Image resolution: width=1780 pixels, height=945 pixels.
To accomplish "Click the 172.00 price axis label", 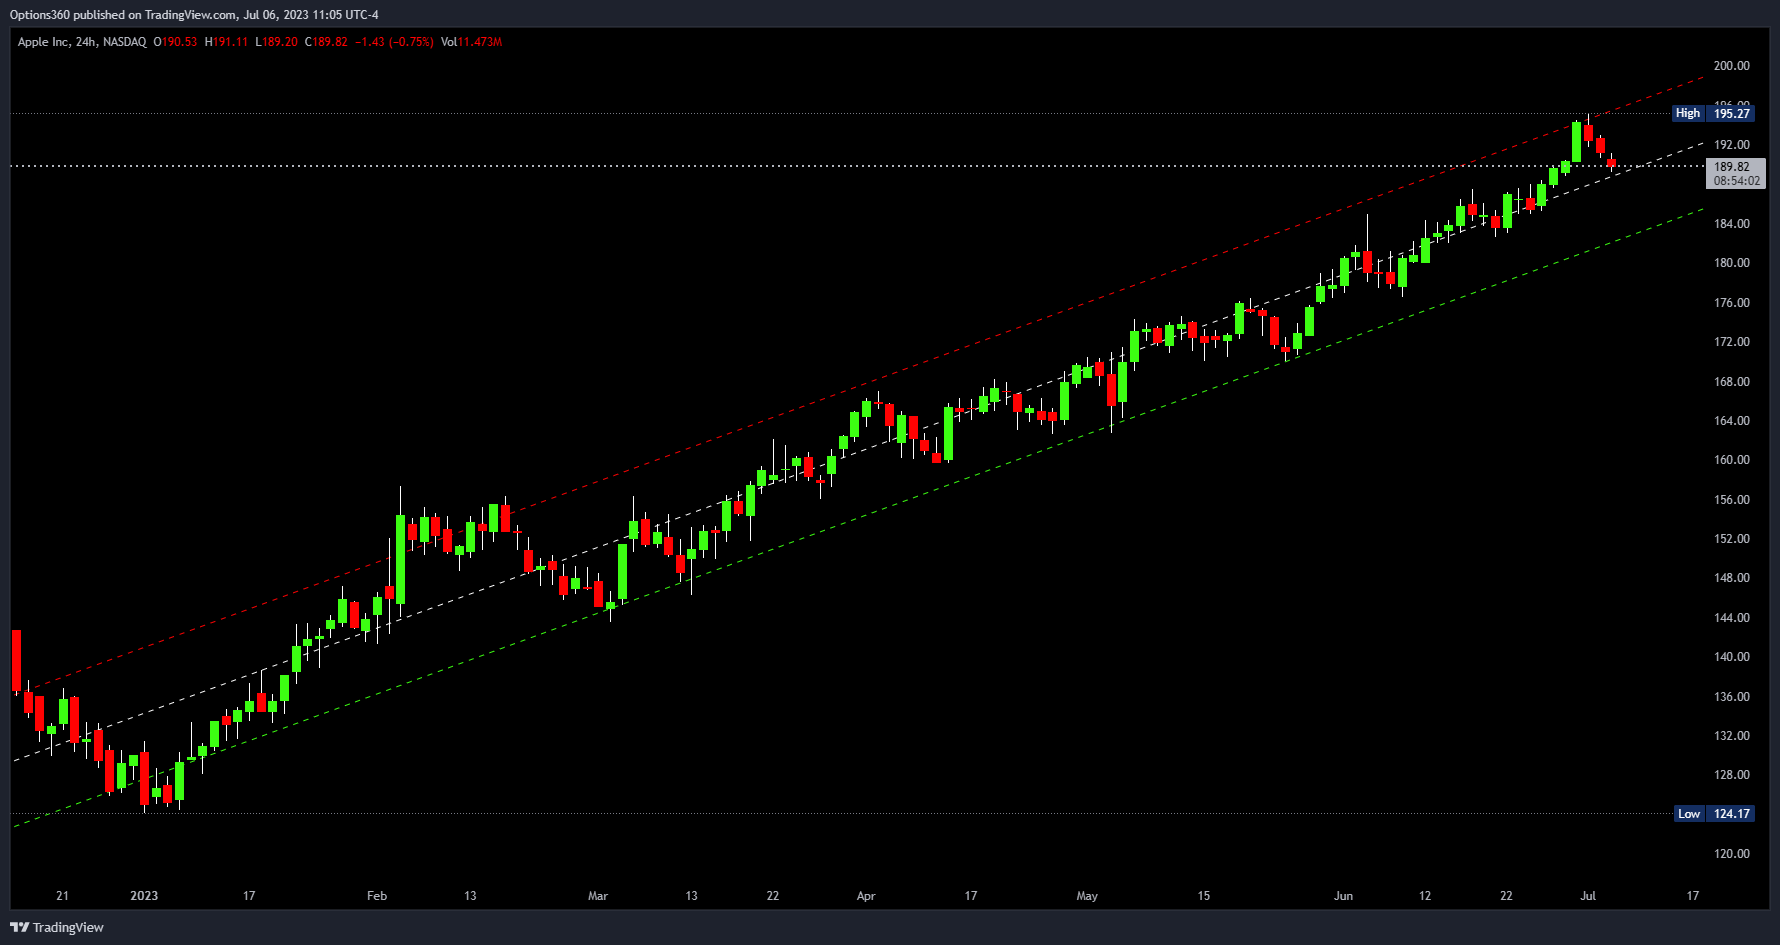I will tap(1732, 342).
